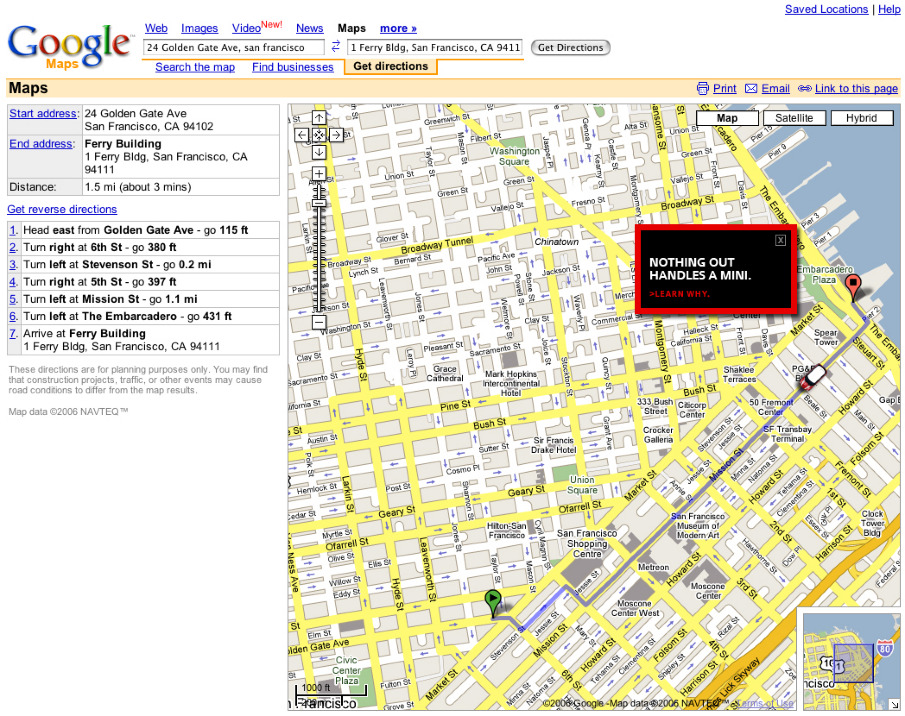Pan the map right with arrow
The image size is (905, 716).
(x=336, y=135)
